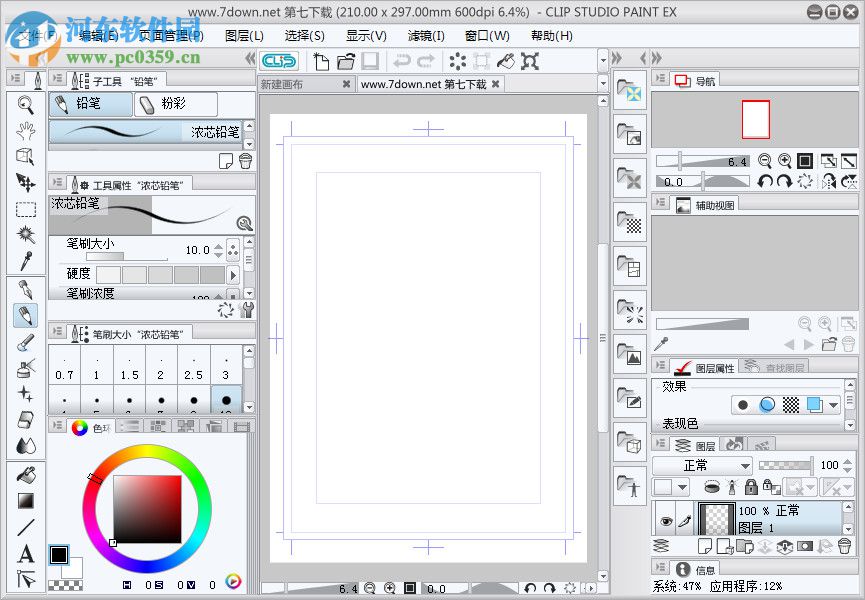Image resolution: width=865 pixels, height=600 pixels.
Task: Click the zoom-in icon in the 导航 panel
Action: 784,161
